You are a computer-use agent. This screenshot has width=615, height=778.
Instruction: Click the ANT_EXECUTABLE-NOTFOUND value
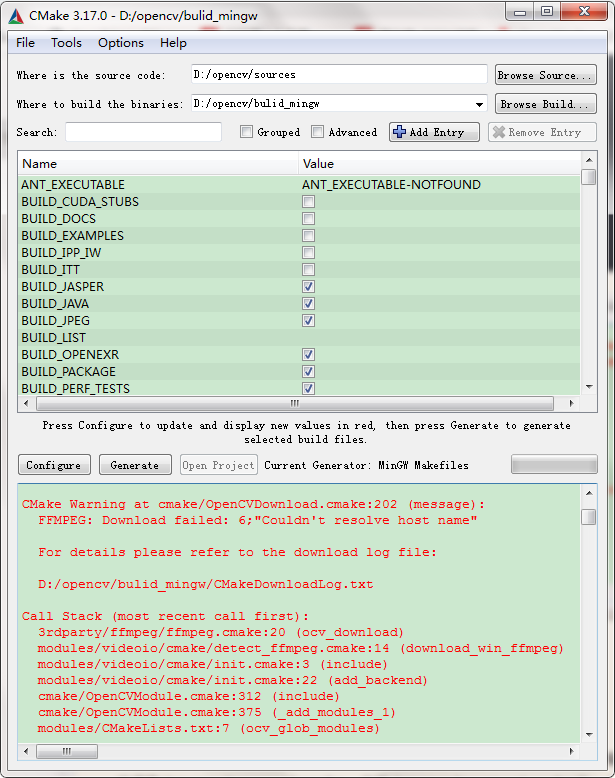391,185
